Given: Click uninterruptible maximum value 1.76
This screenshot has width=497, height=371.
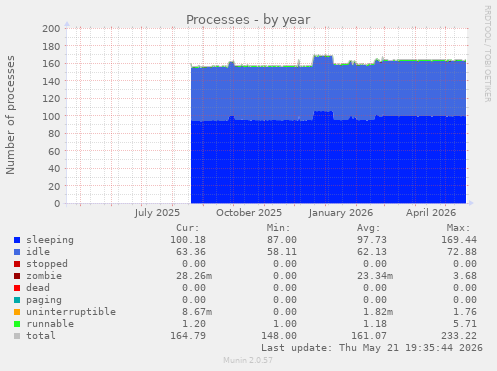Looking at the screenshot, I should point(465,312).
